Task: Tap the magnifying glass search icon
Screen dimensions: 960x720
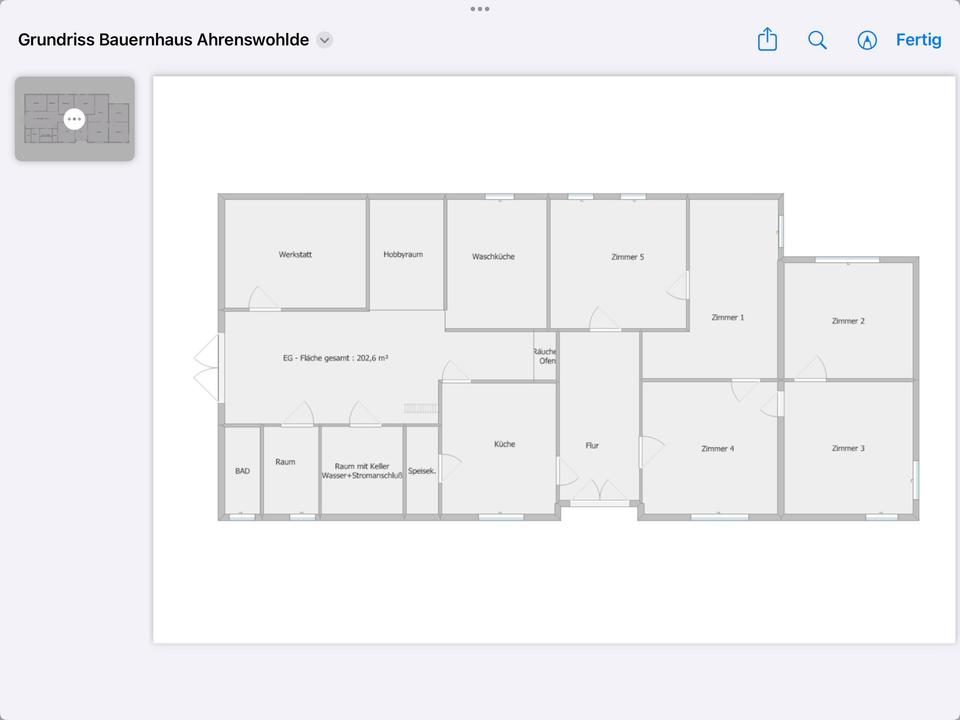Action: click(817, 40)
